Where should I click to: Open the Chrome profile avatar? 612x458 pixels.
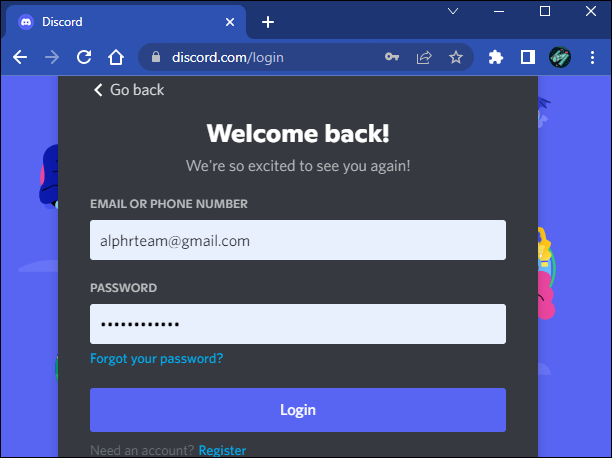click(560, 57)
